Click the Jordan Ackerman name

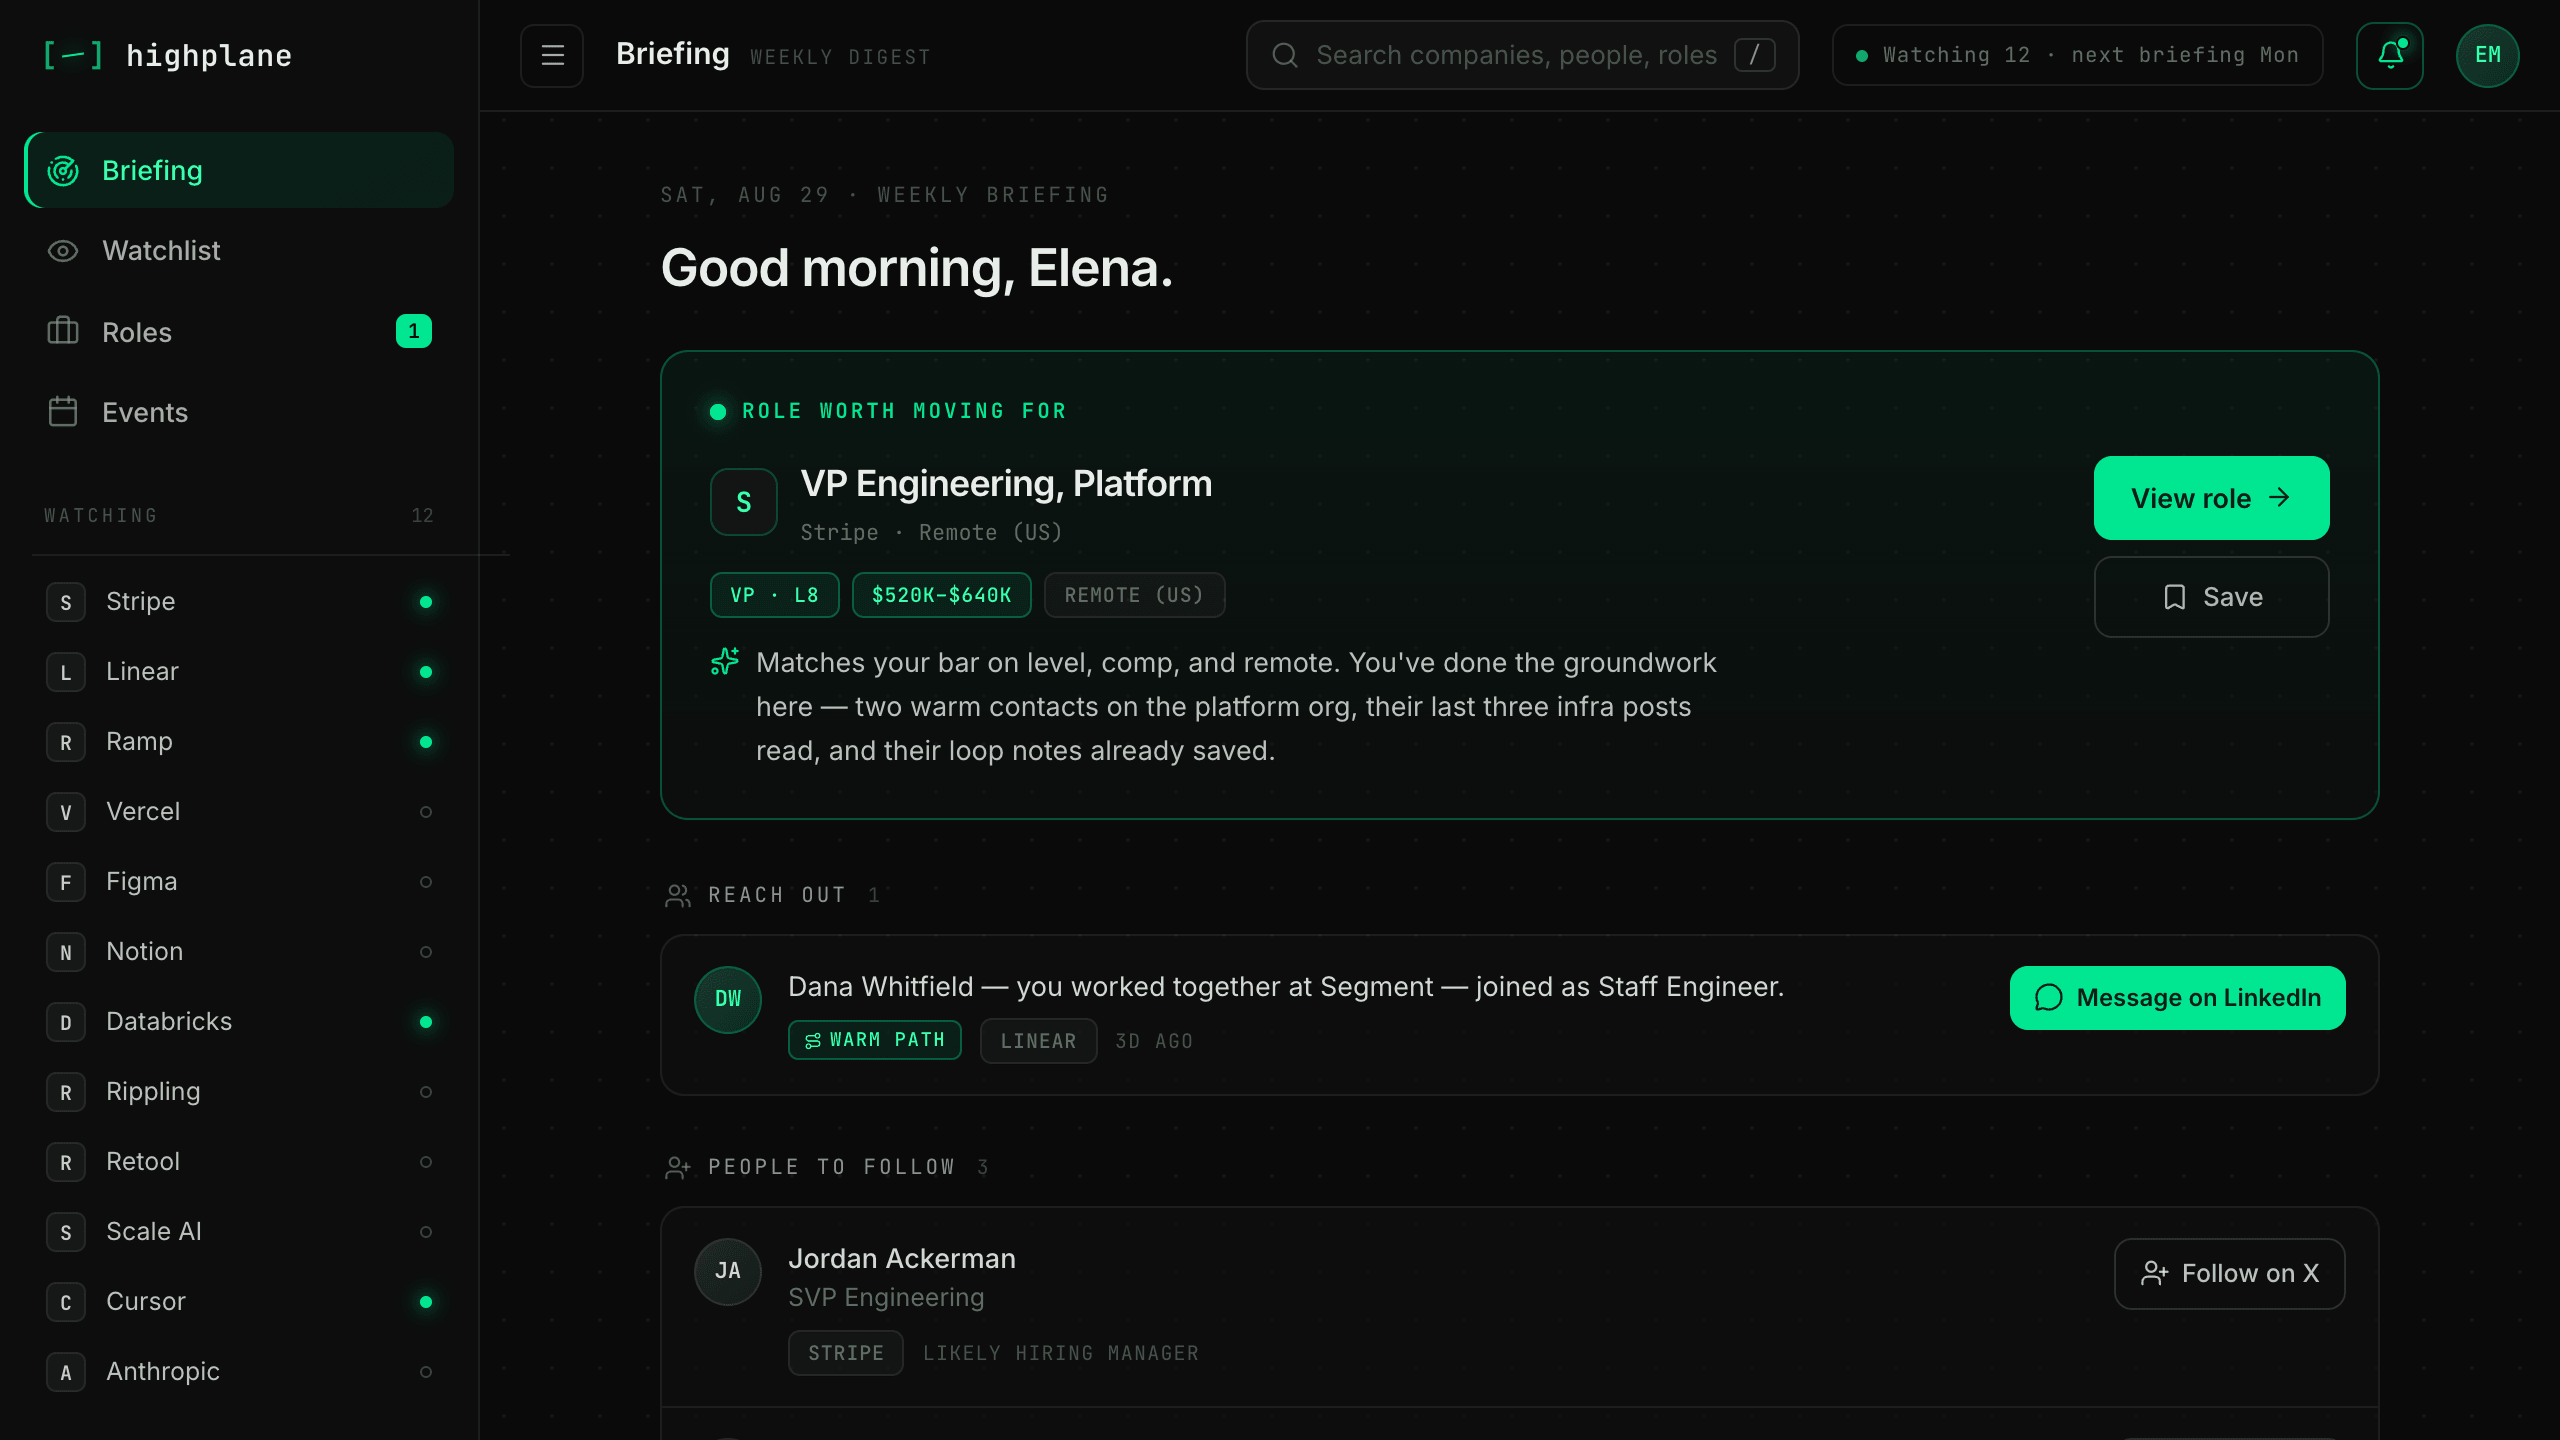coord(902,1258)
